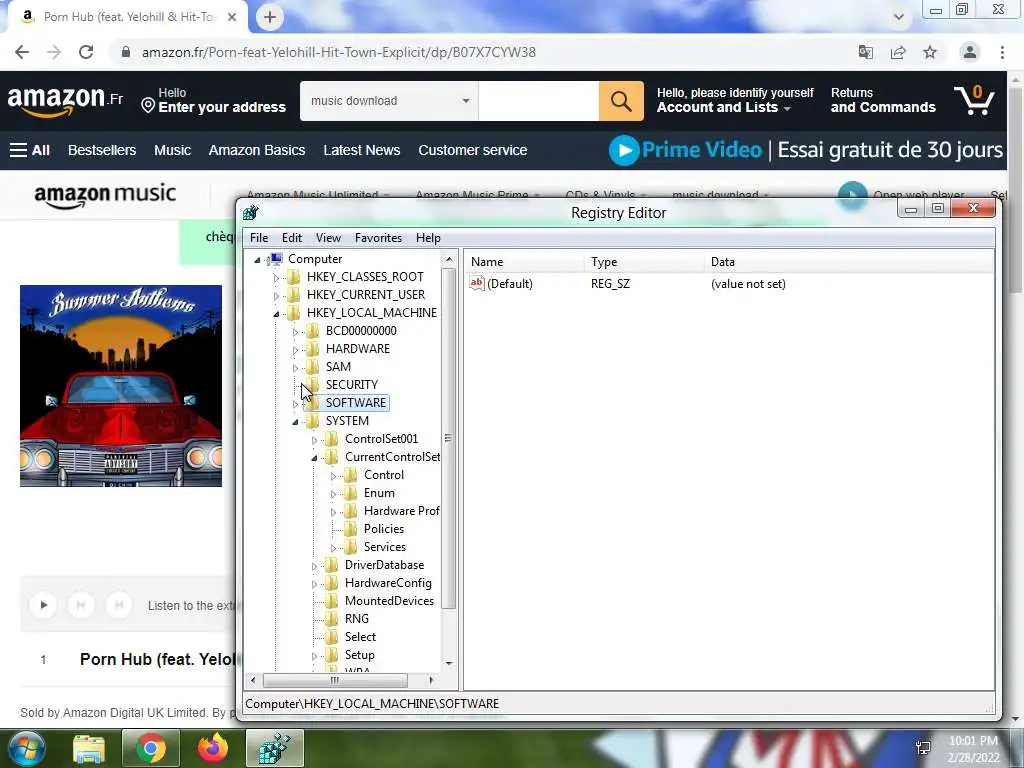Click the Amazon search magnifier button

pyautogui.click(x=621, y=101)
